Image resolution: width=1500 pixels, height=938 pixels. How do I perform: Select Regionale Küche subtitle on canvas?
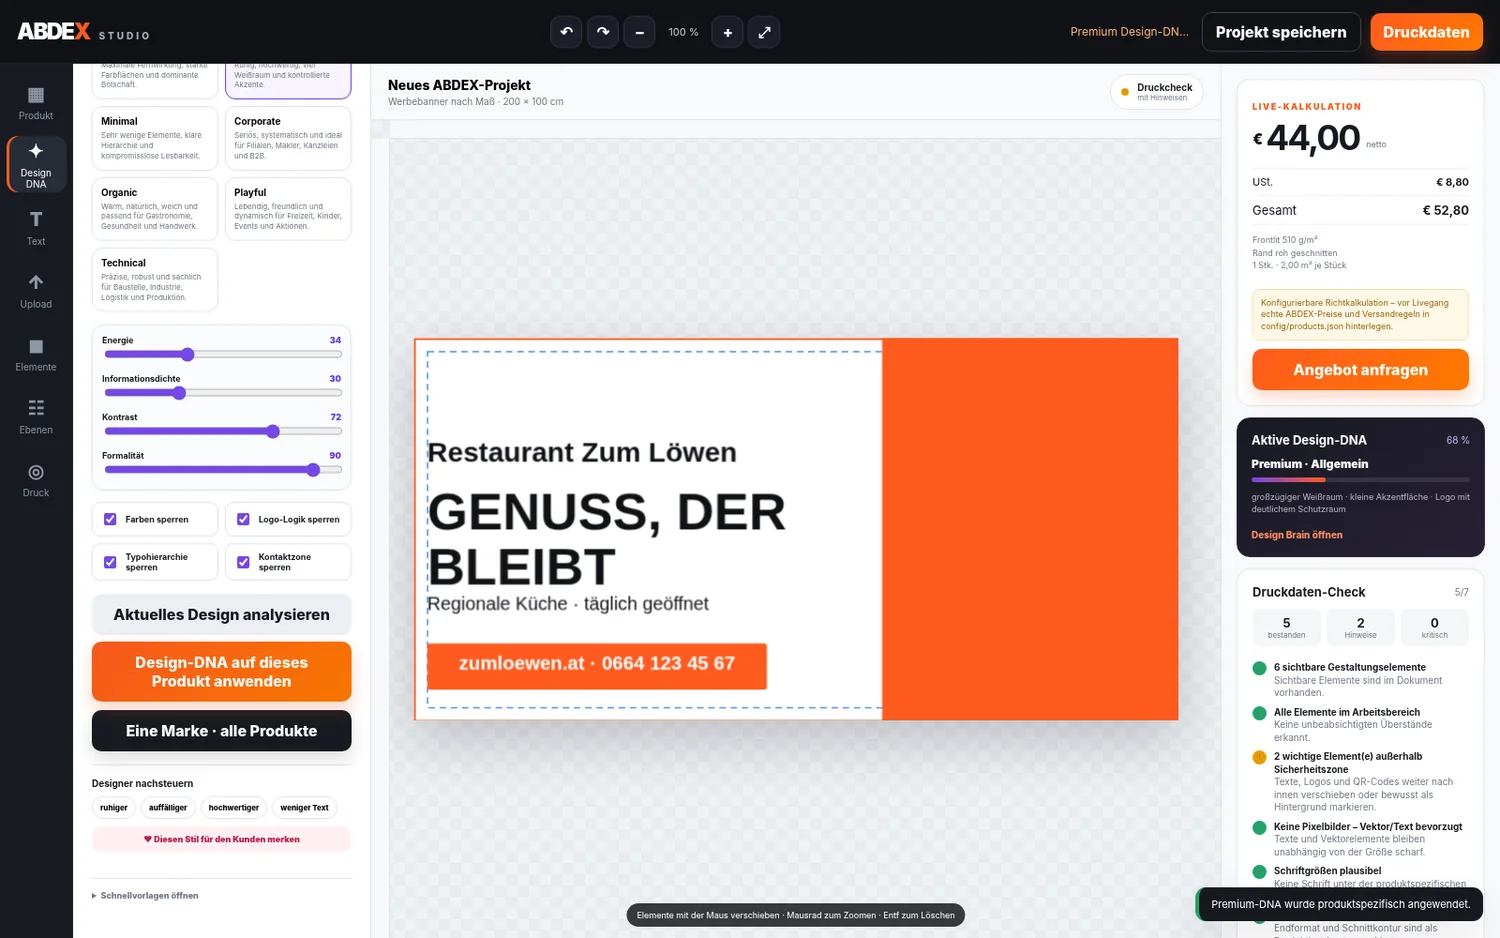click(x=568, y=604)
